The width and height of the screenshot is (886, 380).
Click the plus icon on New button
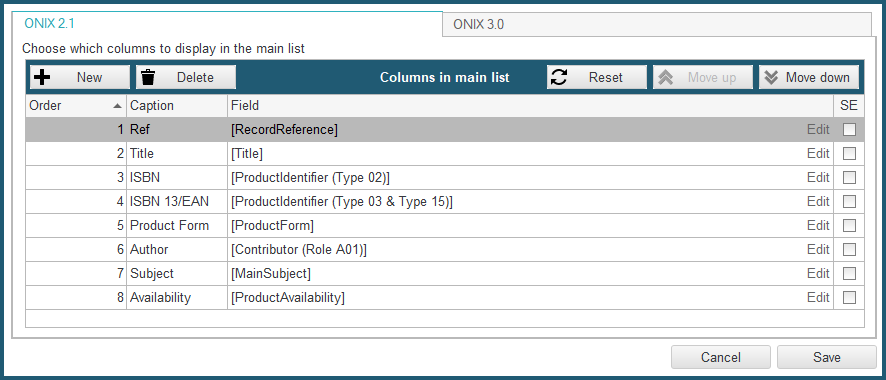click(42, 77)
